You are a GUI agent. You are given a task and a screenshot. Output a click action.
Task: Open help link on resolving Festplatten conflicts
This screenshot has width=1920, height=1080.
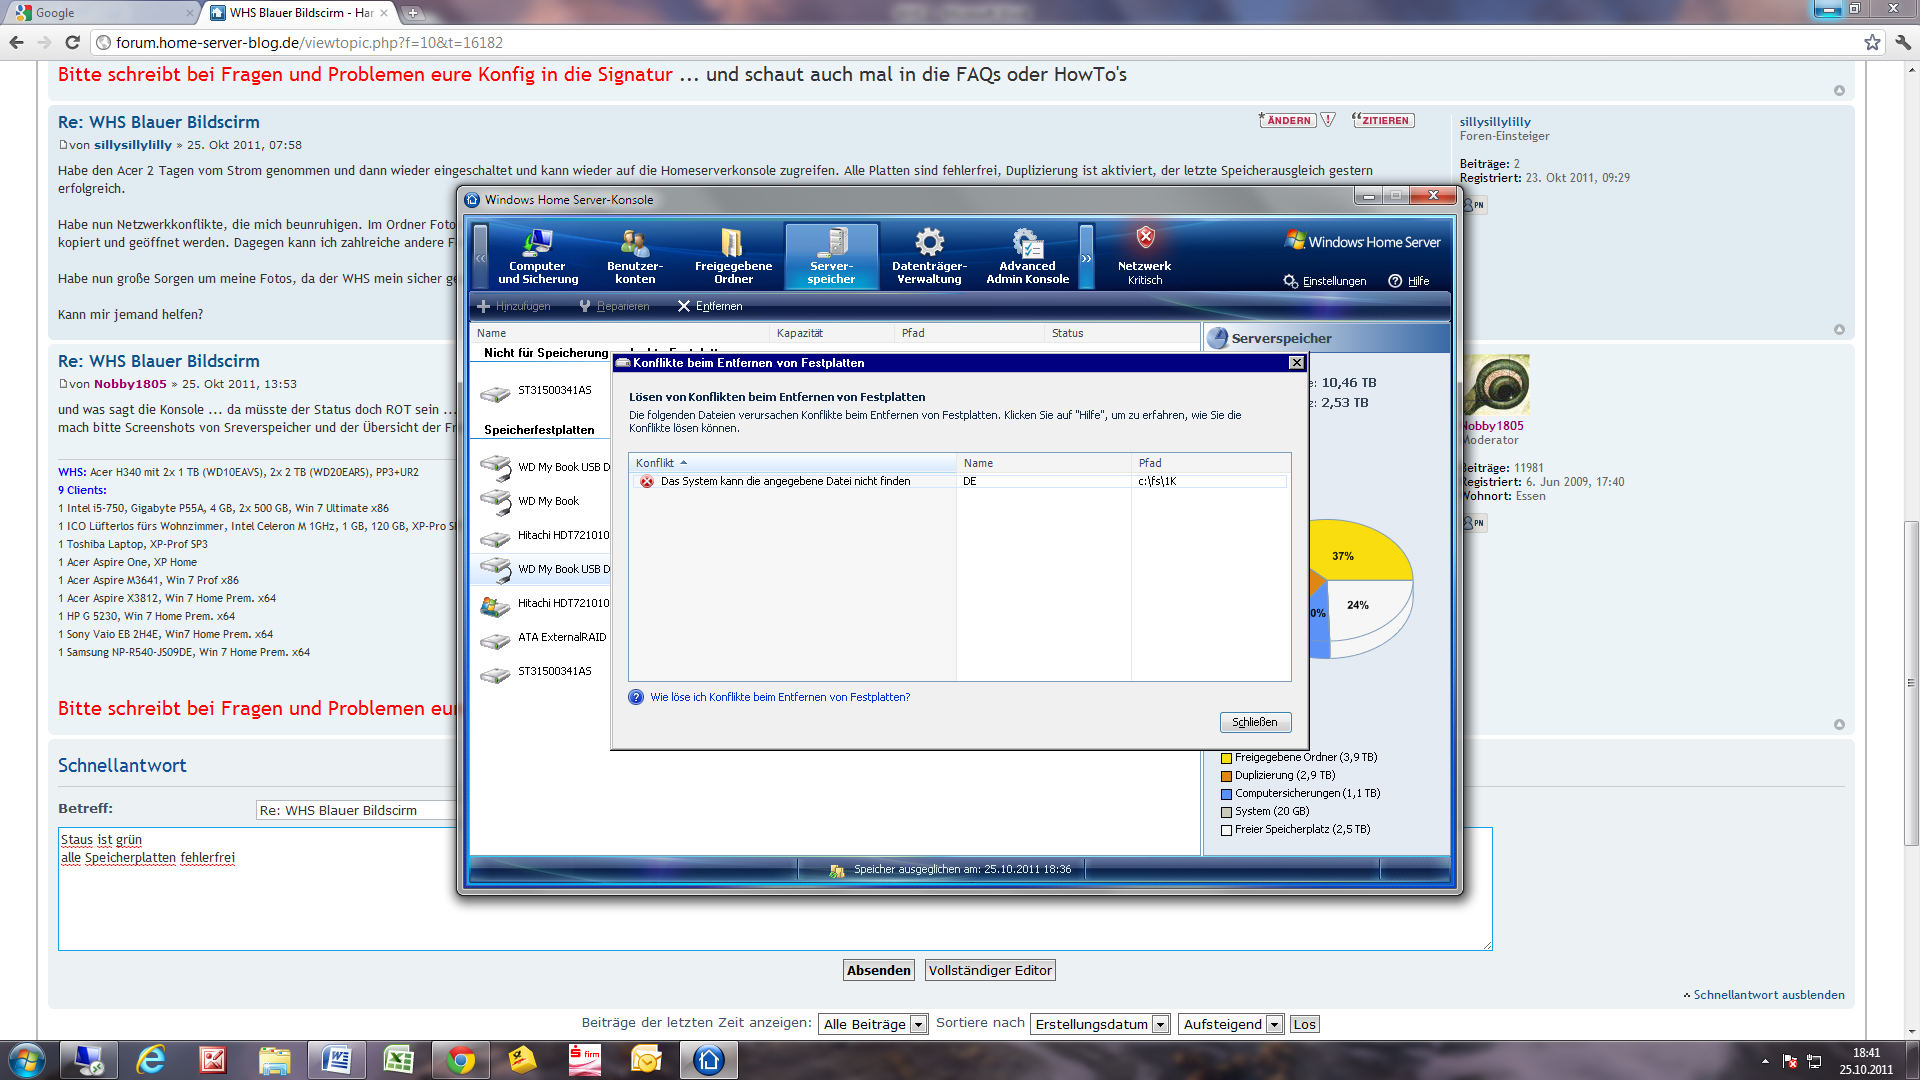click(x=780, y=697)
